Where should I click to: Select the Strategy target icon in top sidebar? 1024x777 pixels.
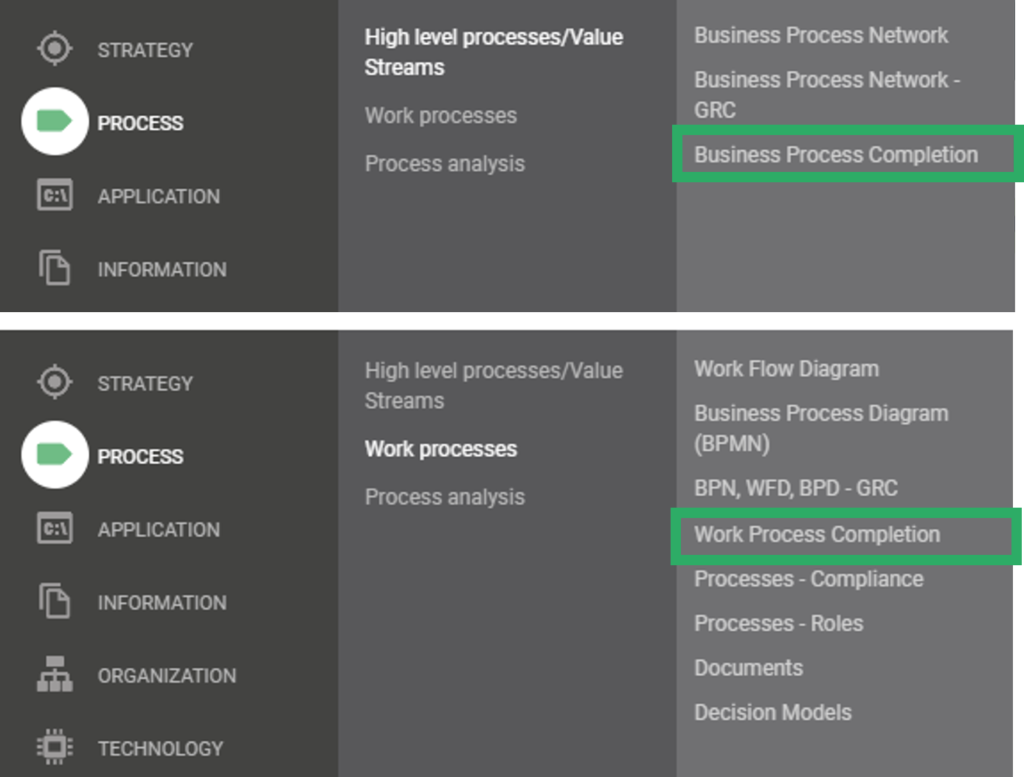click(53, 48)
